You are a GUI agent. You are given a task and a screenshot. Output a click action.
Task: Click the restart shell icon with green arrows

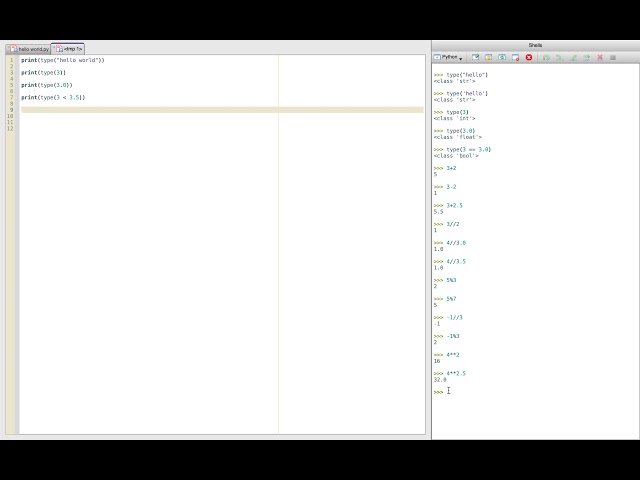[502, 58]
